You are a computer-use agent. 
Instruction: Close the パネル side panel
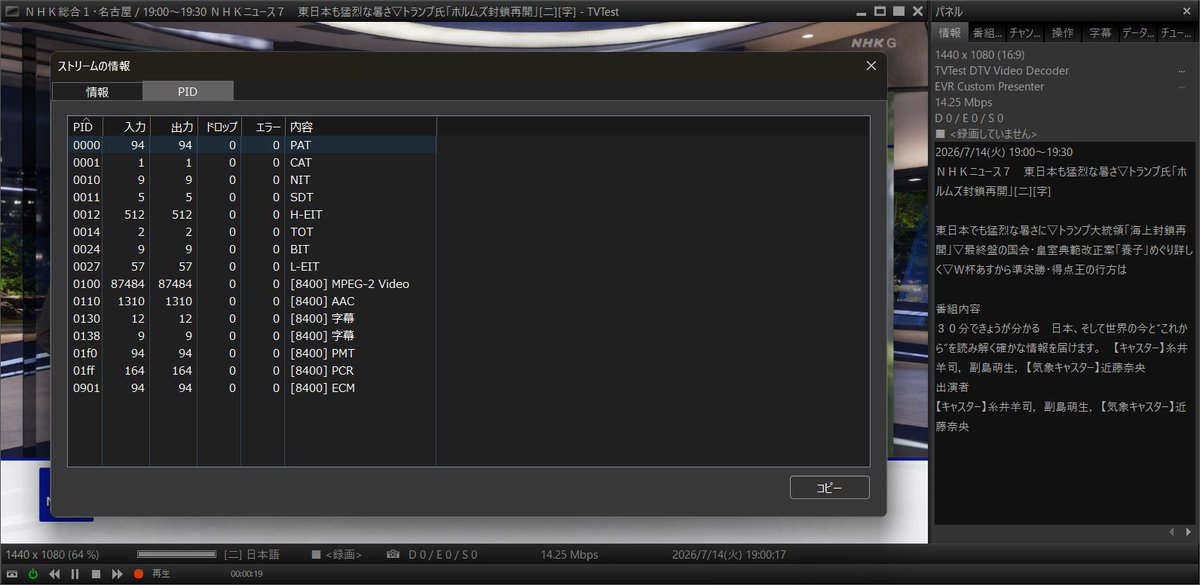(x=1186, y=10)
